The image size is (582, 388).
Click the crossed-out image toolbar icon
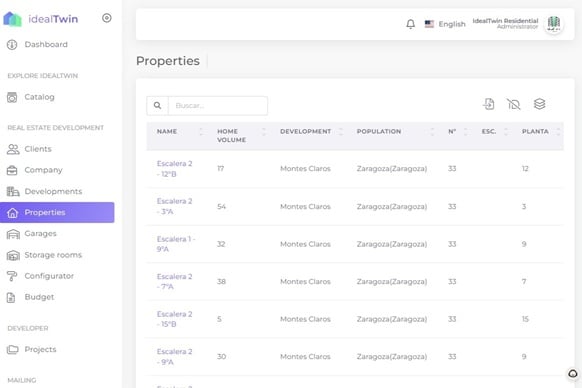(x=514, y=104)
